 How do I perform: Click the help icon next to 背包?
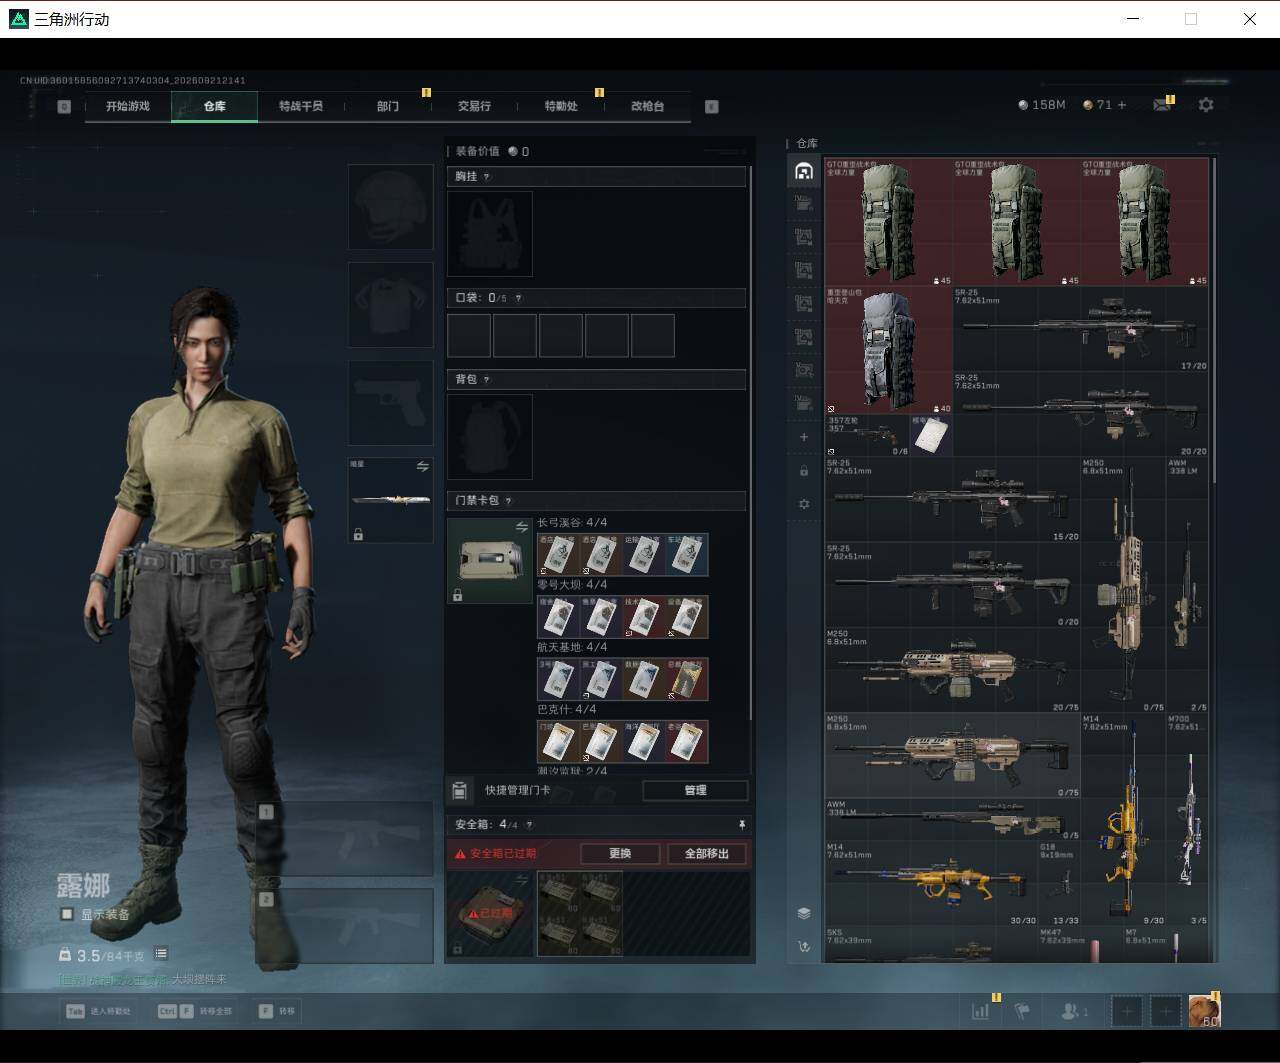click(x=487, y=380)
